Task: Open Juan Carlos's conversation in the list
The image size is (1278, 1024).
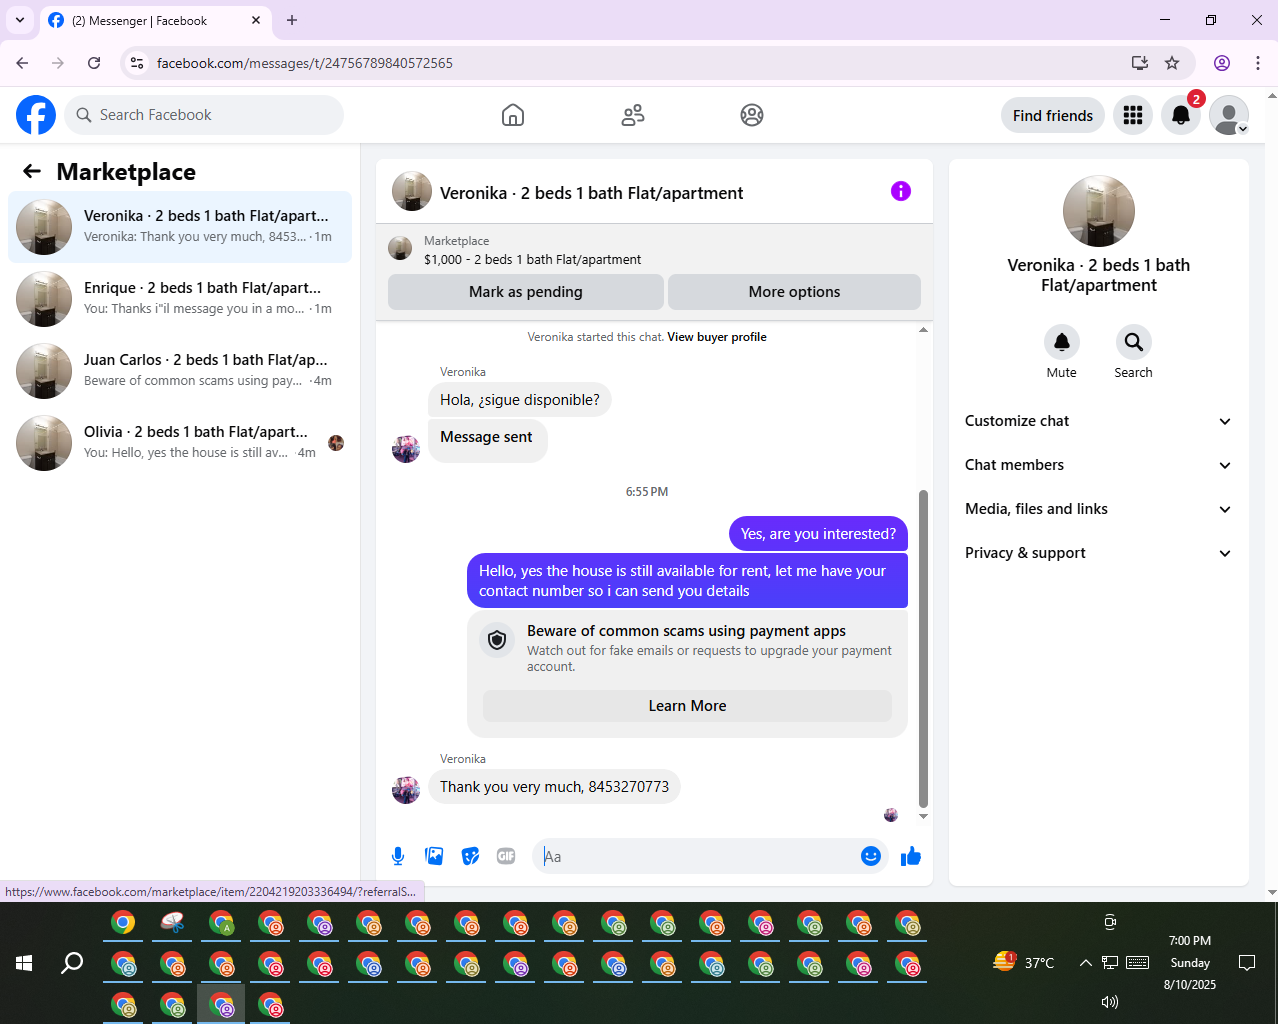Action: [180, 371]
